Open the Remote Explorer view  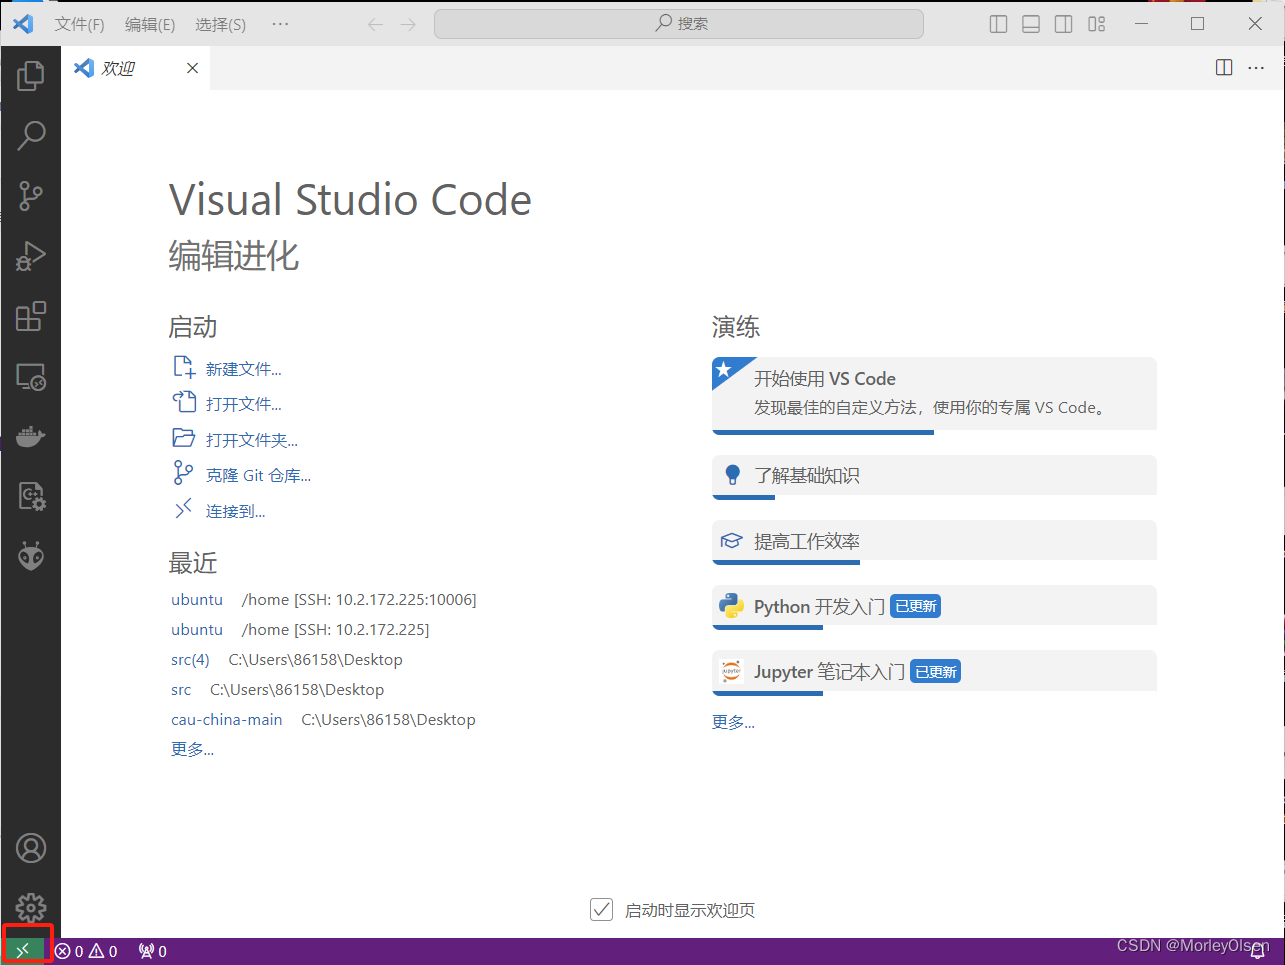coord(31,377)
